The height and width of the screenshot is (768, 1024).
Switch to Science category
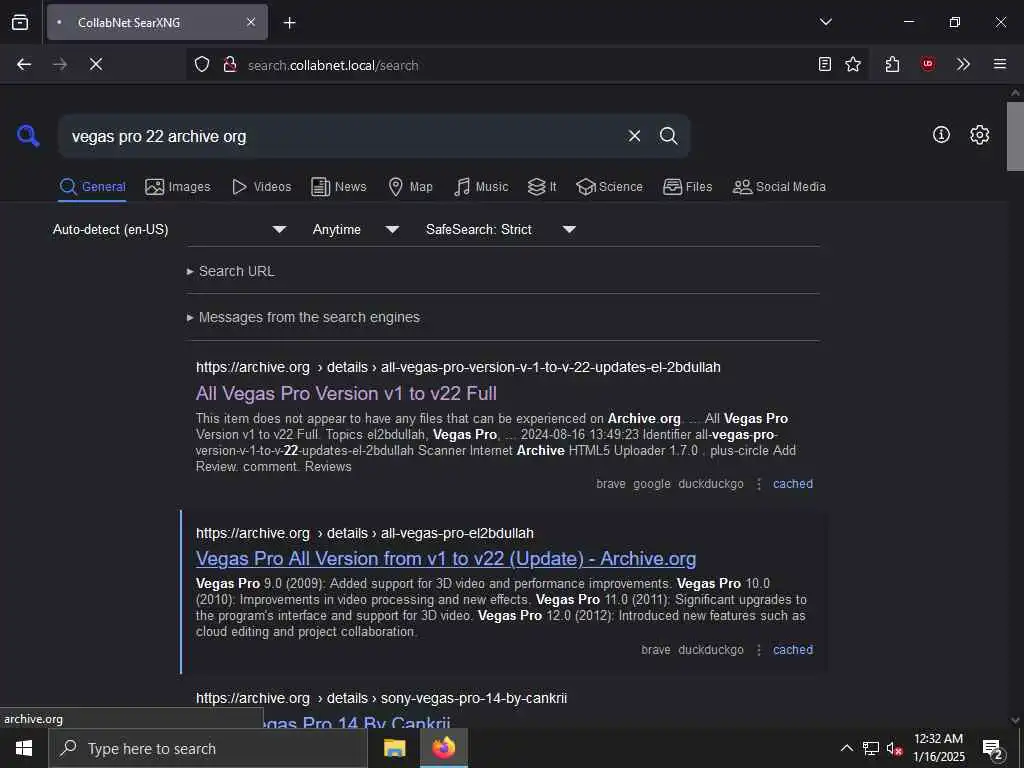[x=609, y=187]
